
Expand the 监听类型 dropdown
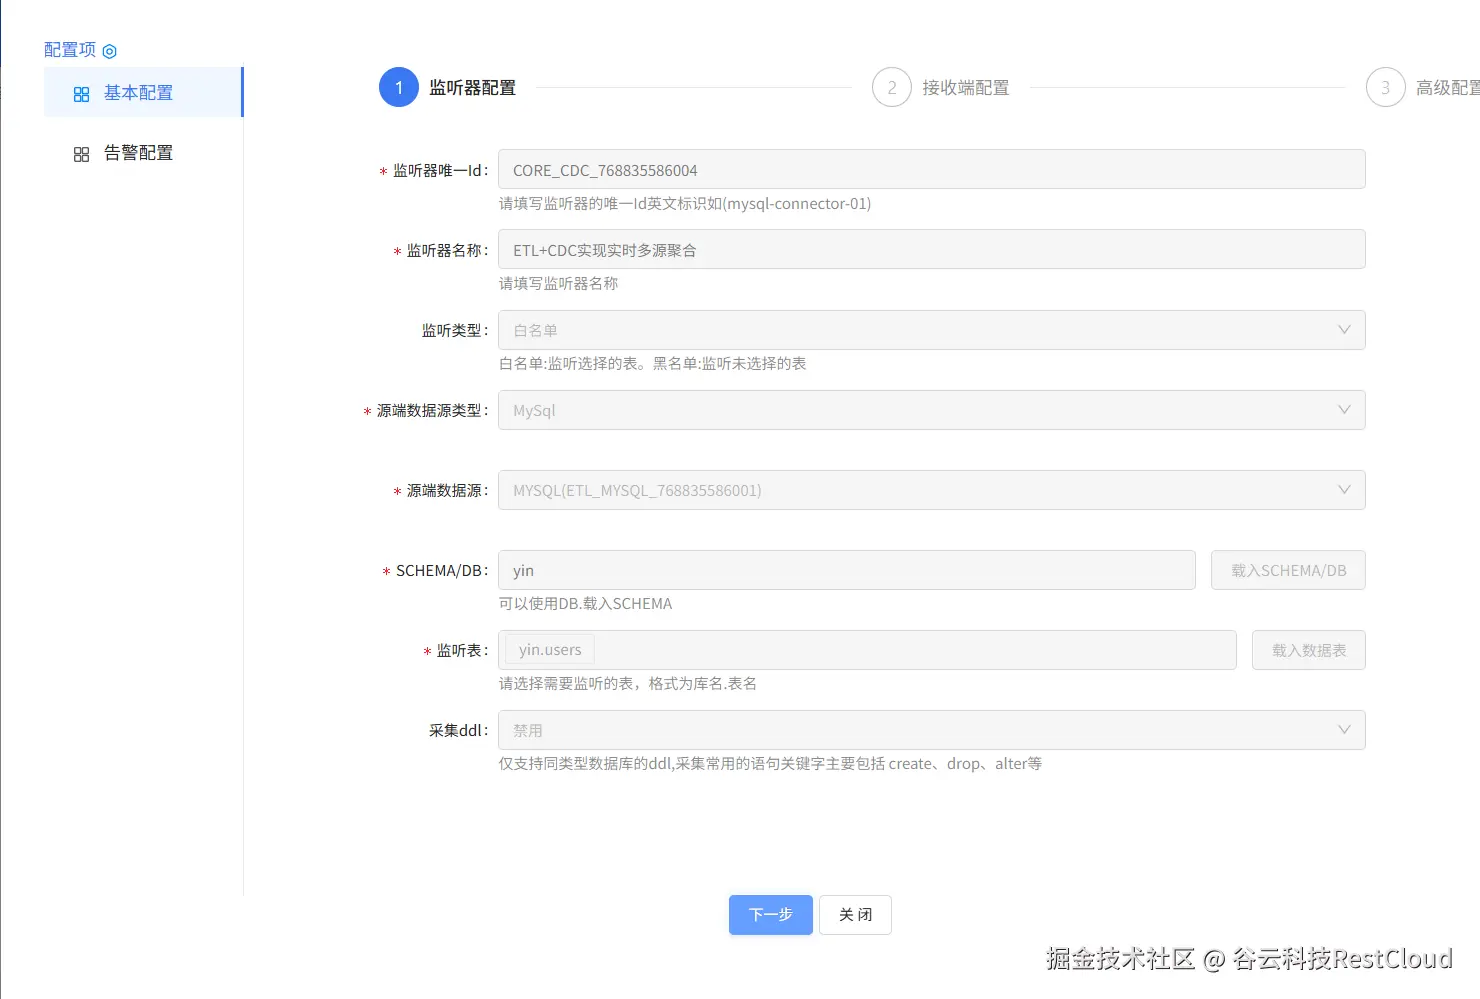pos(1344,330)
